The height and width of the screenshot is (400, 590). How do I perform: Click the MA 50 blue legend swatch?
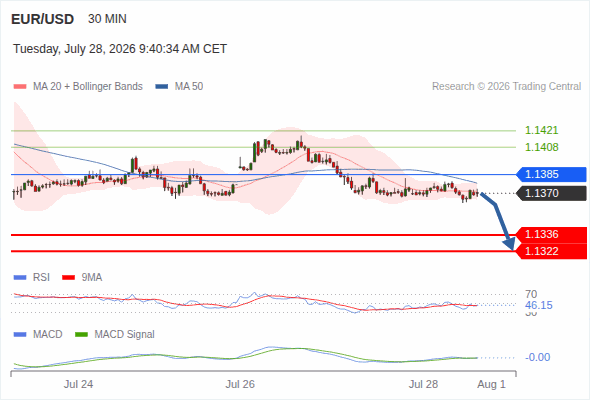click(162, 87)
